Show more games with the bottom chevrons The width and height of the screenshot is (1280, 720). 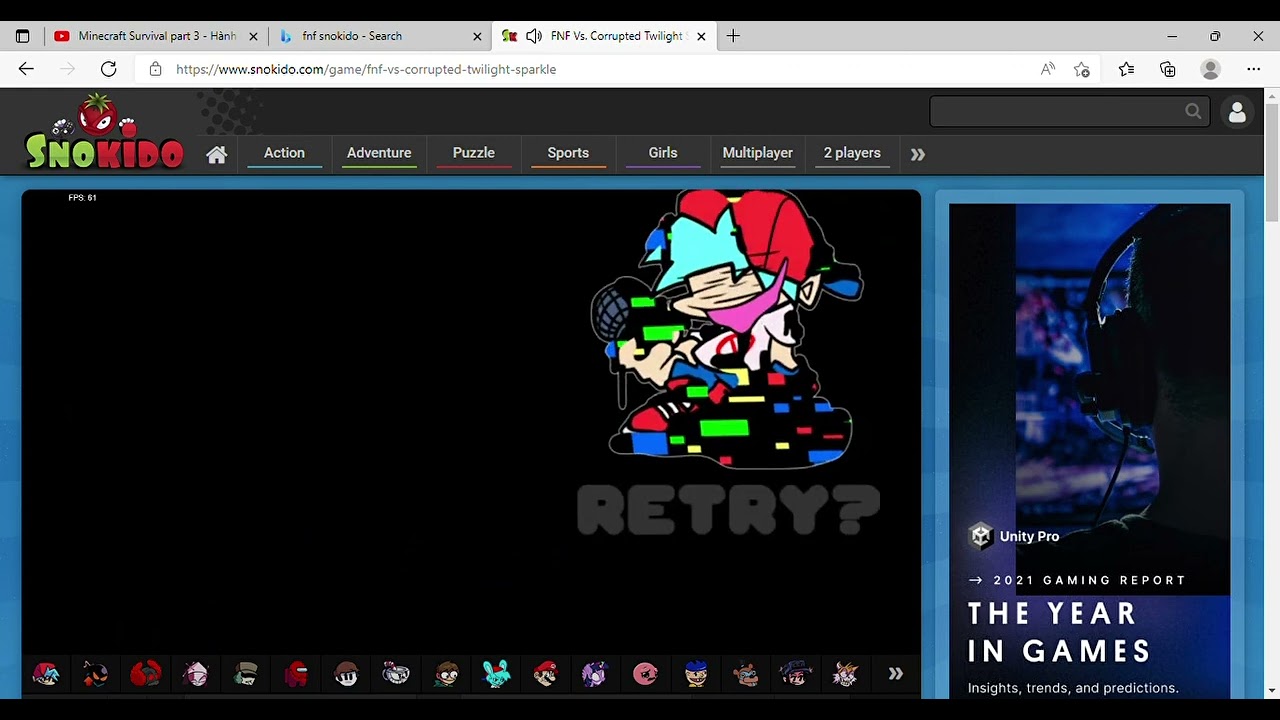896,674
